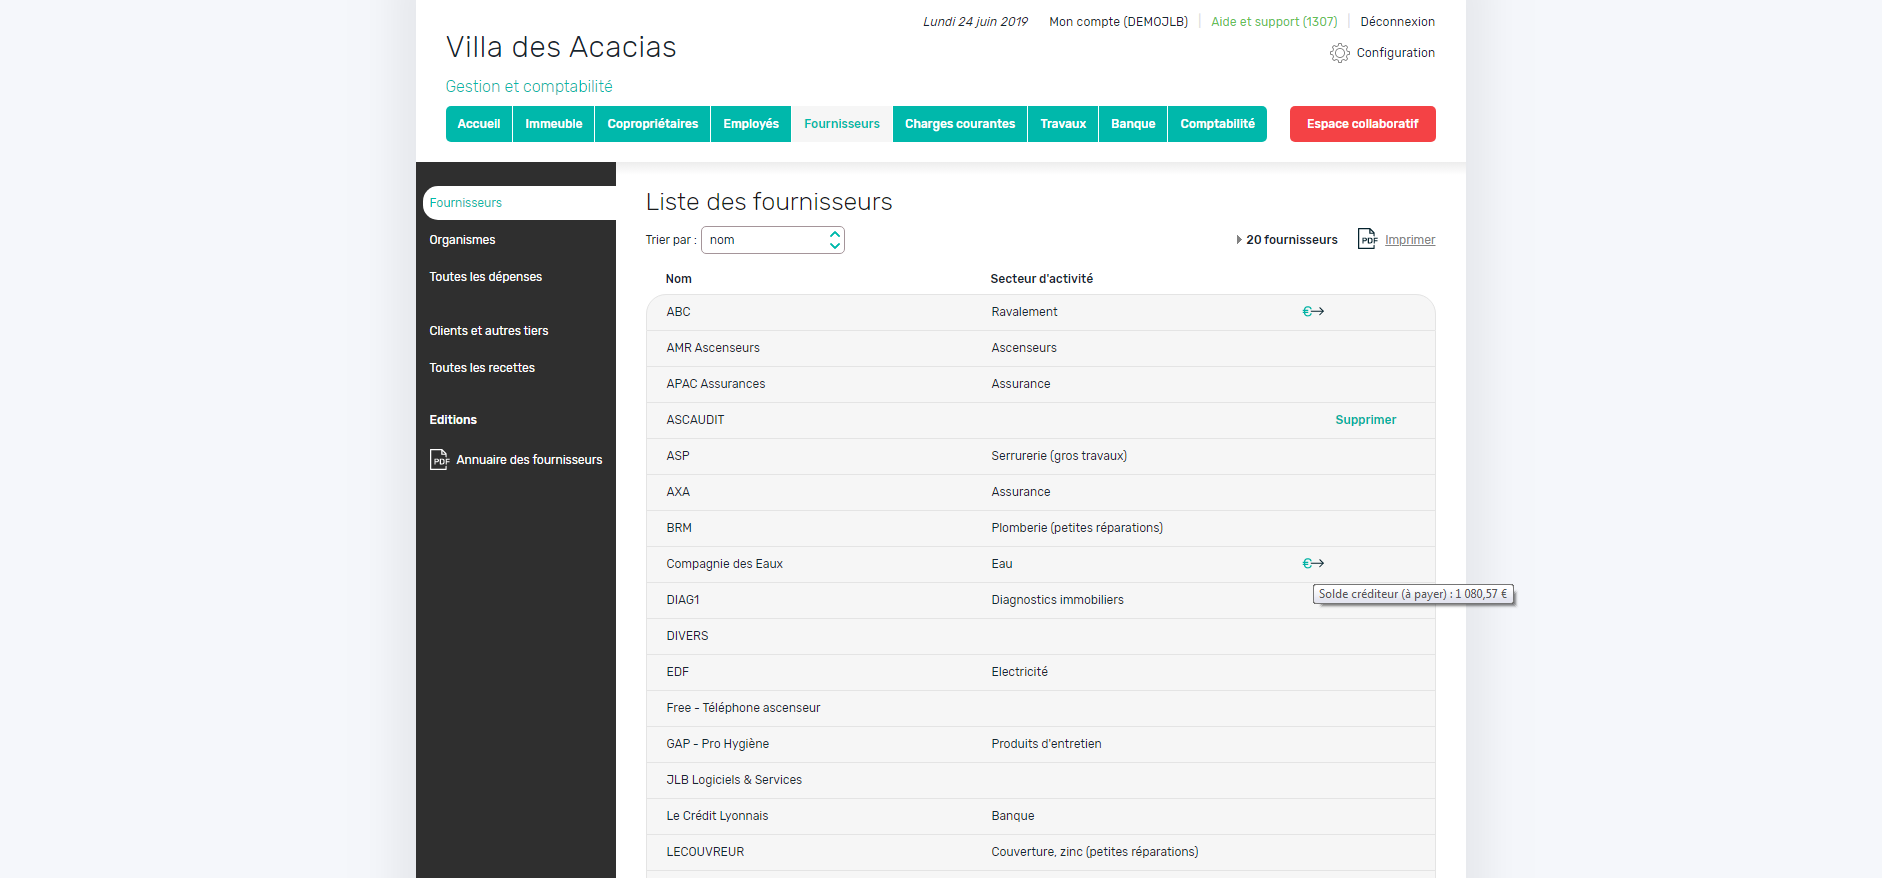Switch to the Travaux tab
The image size is (1882, 878).
tap(1063, 124)
